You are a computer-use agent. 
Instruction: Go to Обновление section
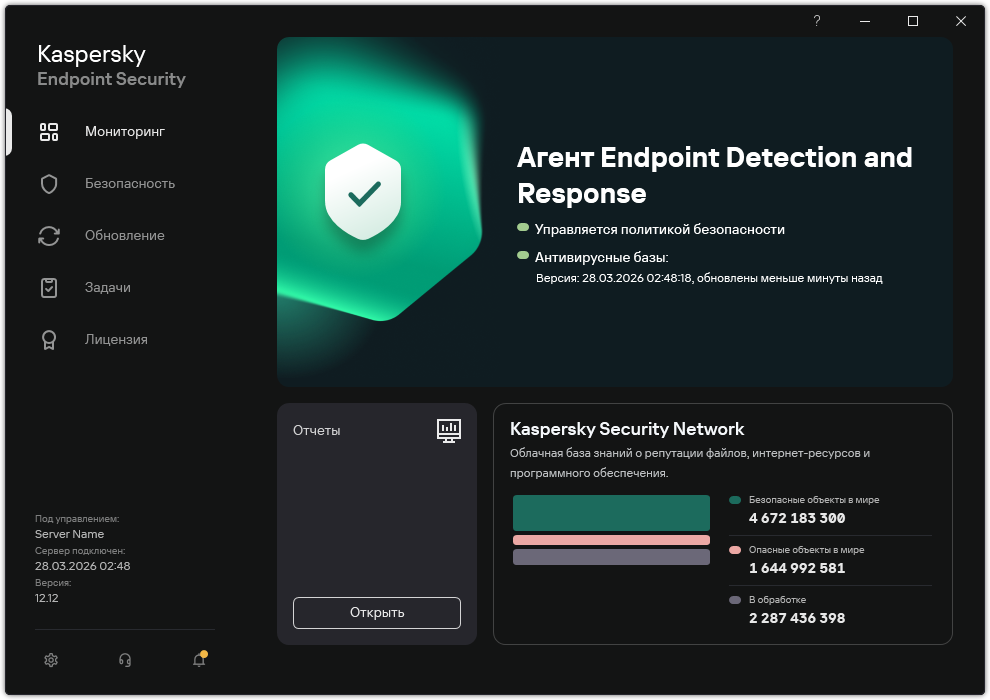coord(124,235)
